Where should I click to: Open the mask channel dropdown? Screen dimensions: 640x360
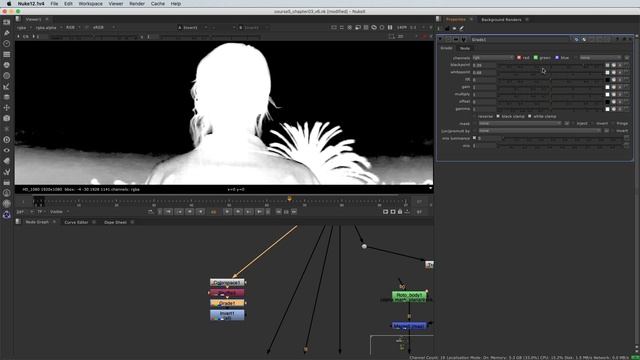[520, 123]
